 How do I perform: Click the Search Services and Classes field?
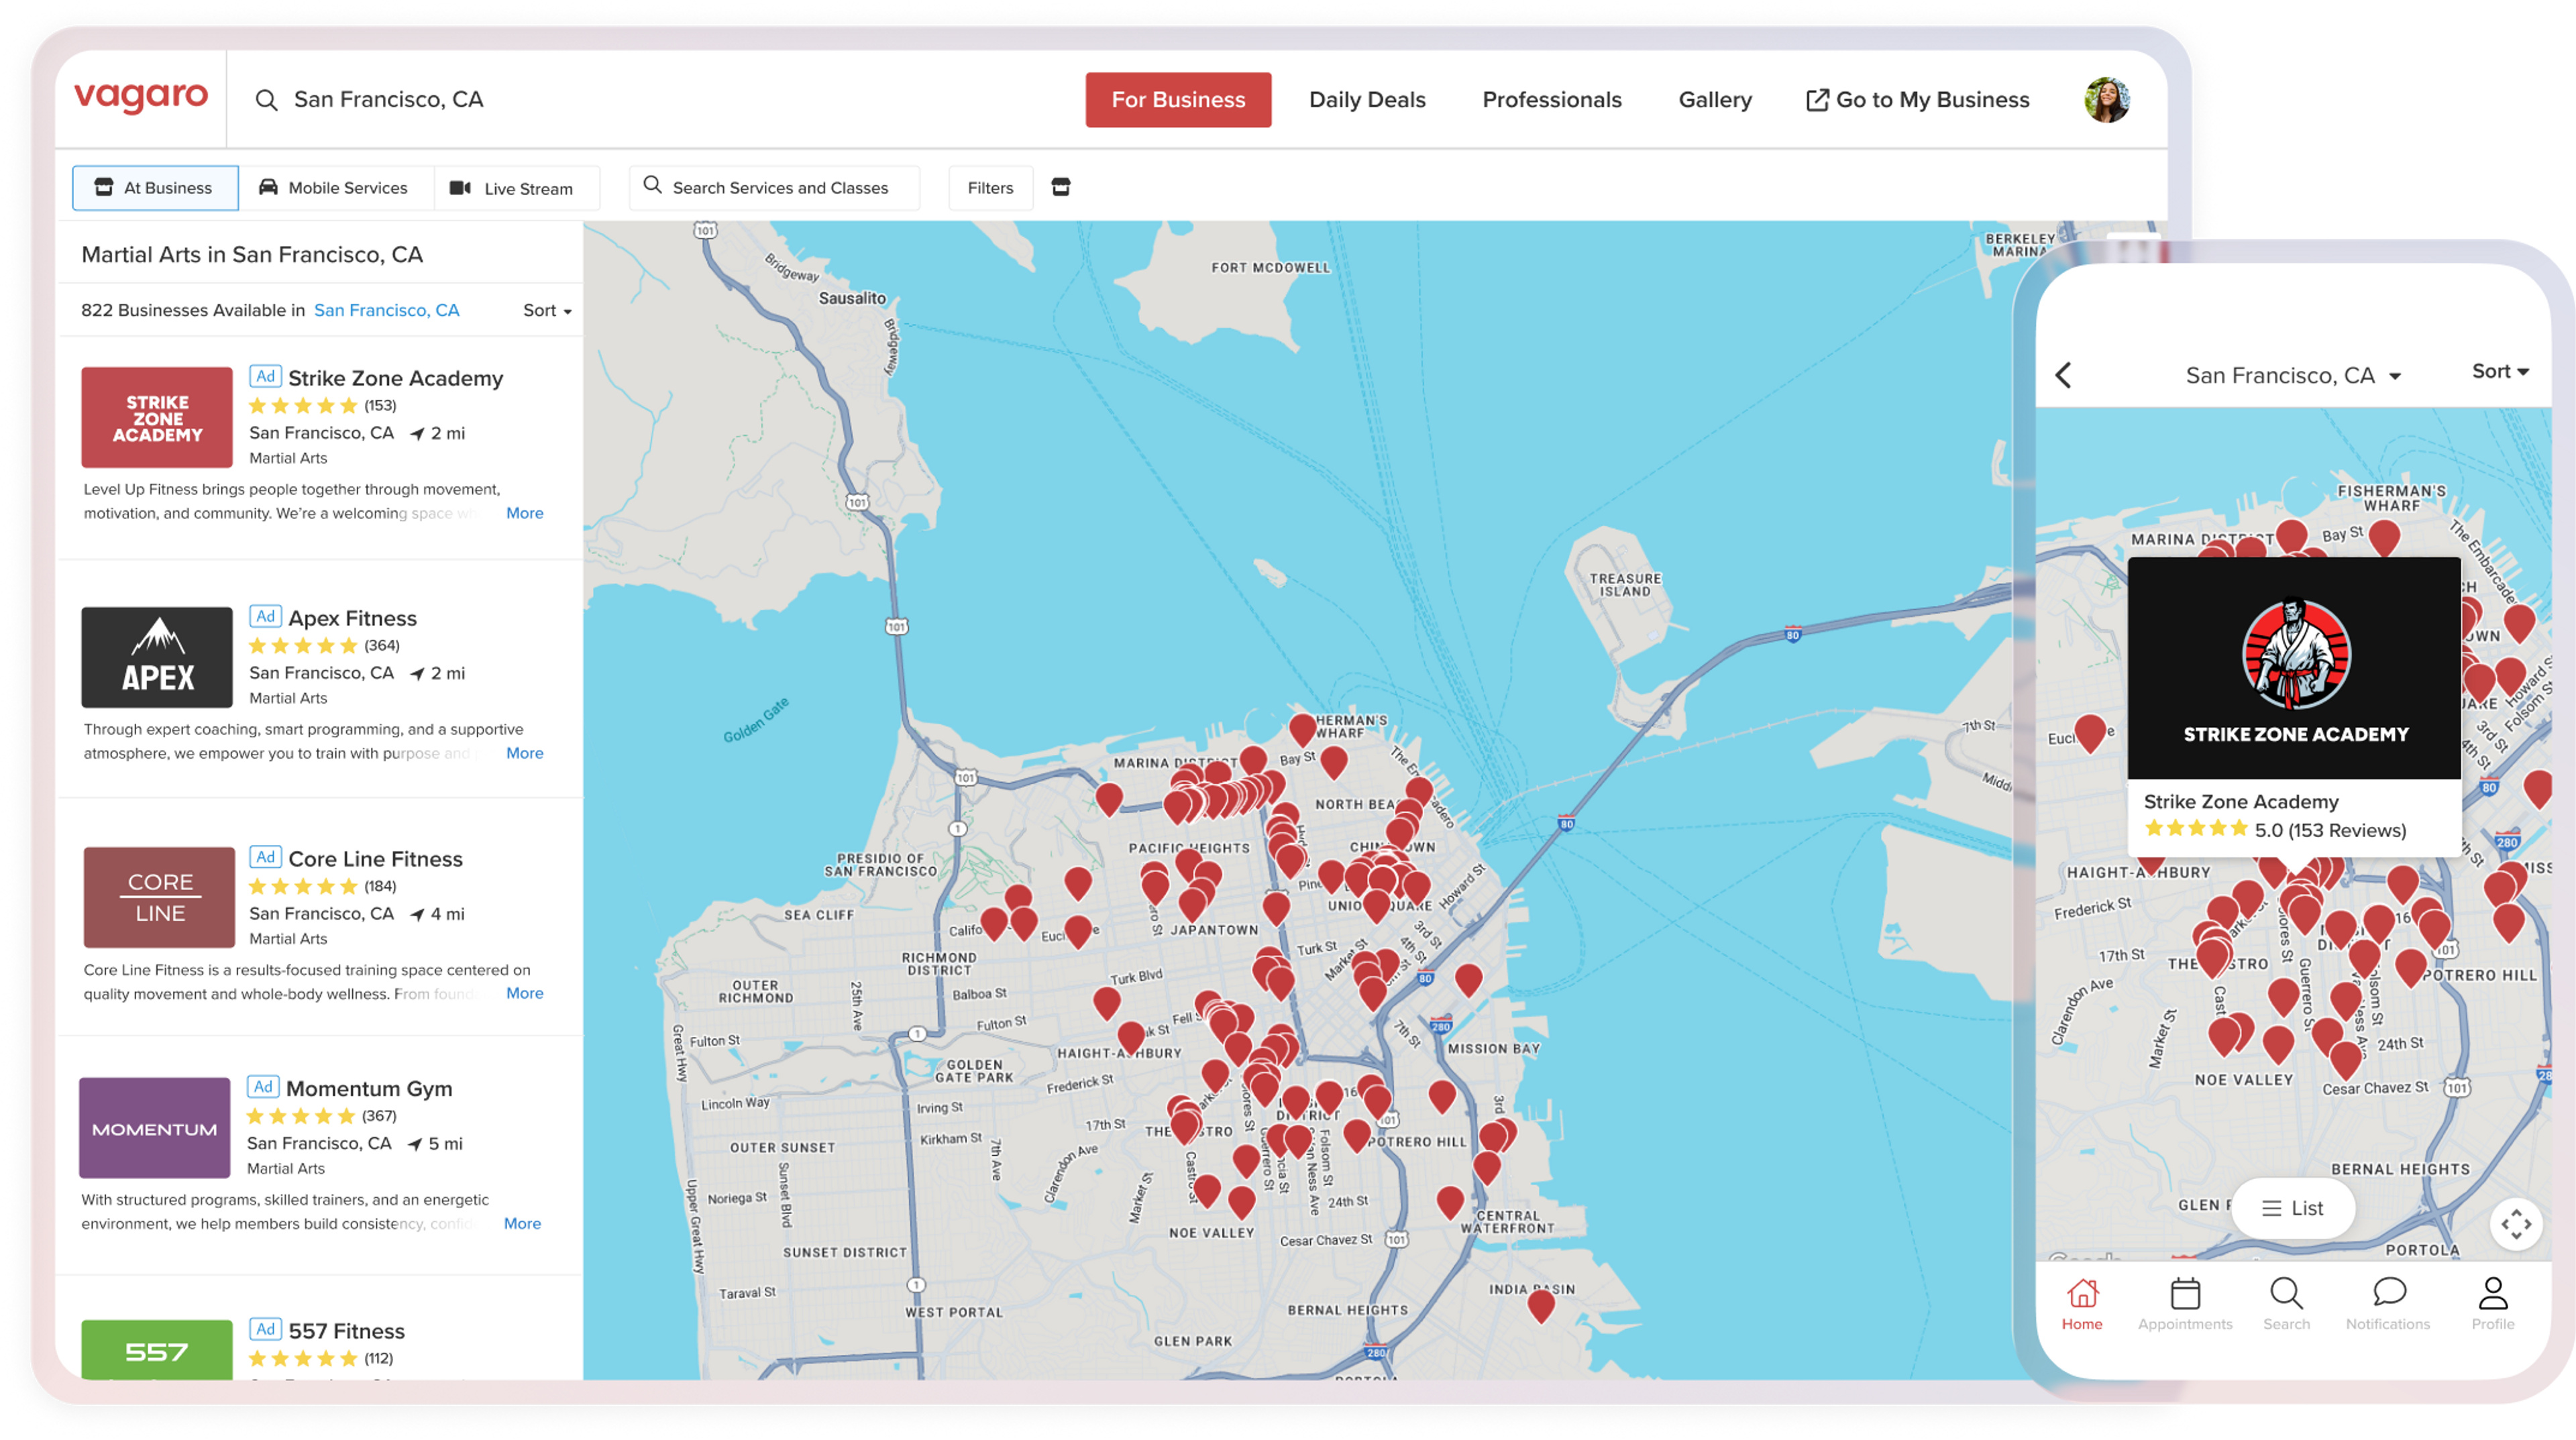[774, 188]
